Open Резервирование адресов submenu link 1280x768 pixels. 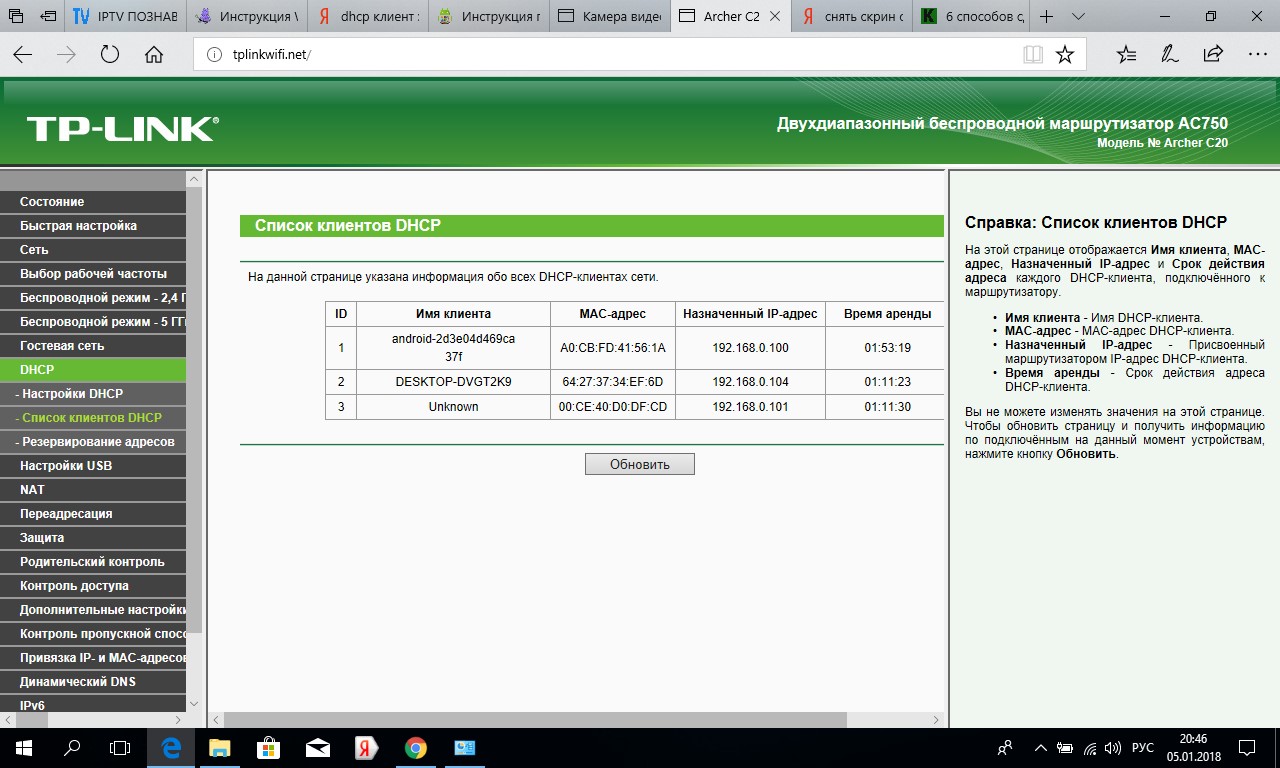pyautogui.click(x=98, y=442)
